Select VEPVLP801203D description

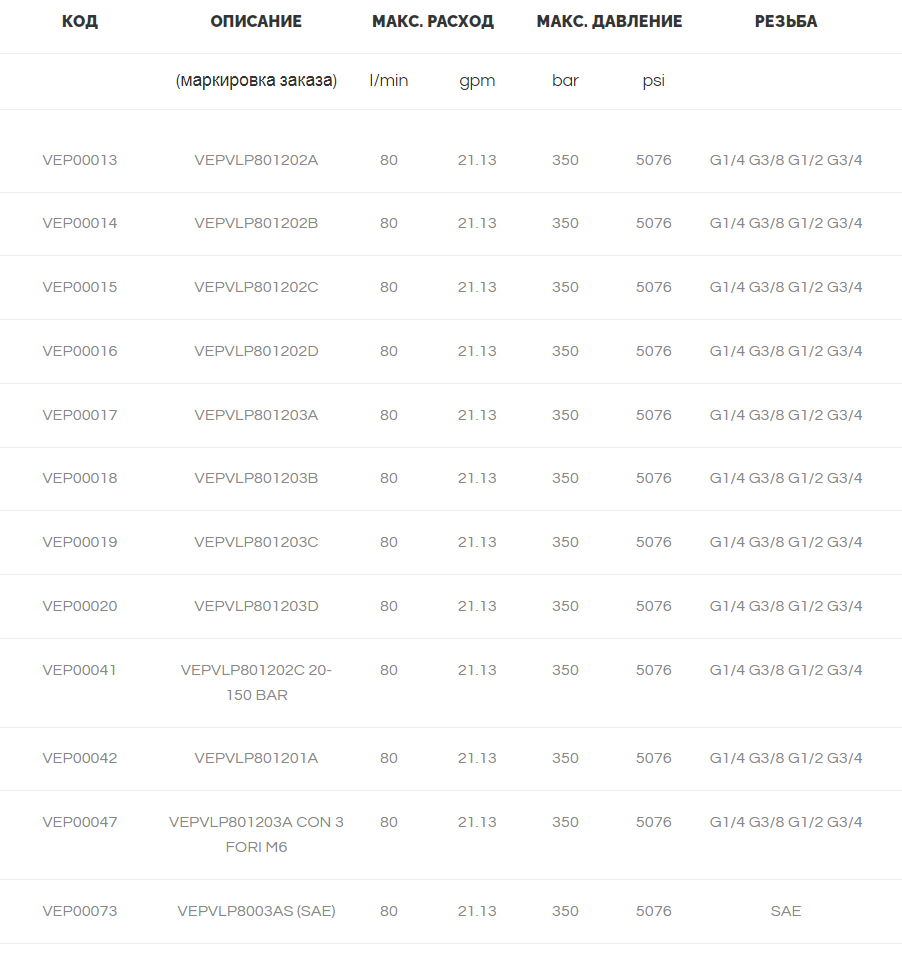coord(256,607)
